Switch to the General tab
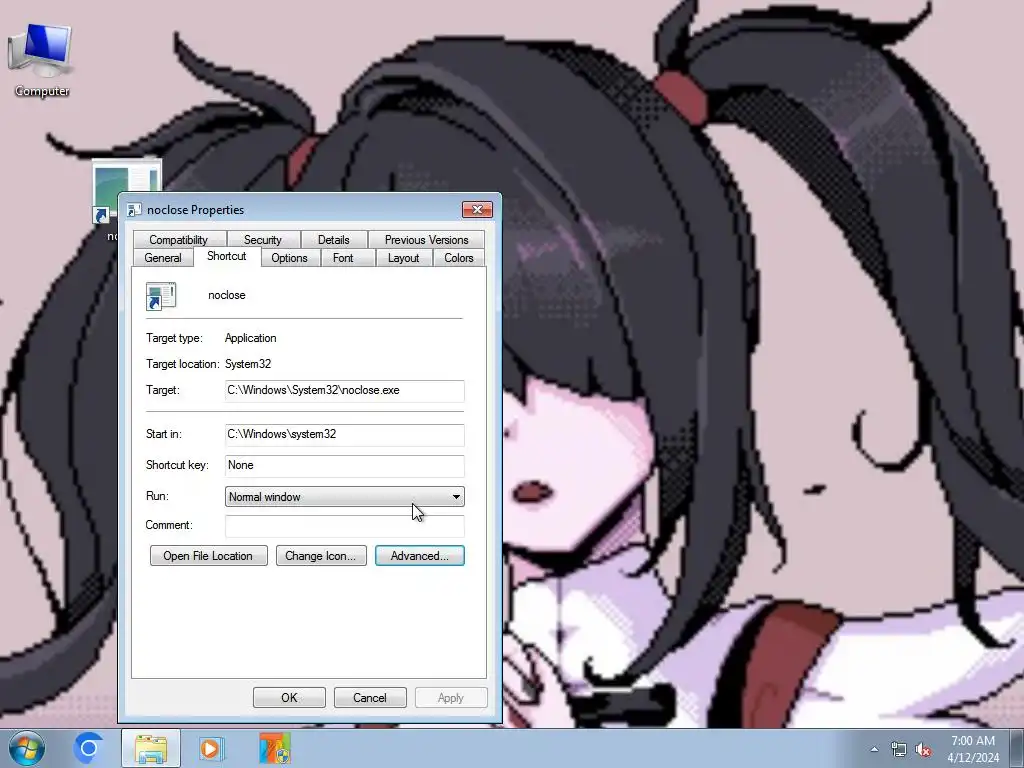The width and height of the screenshot is (1024, 768). tap(163, 258)
